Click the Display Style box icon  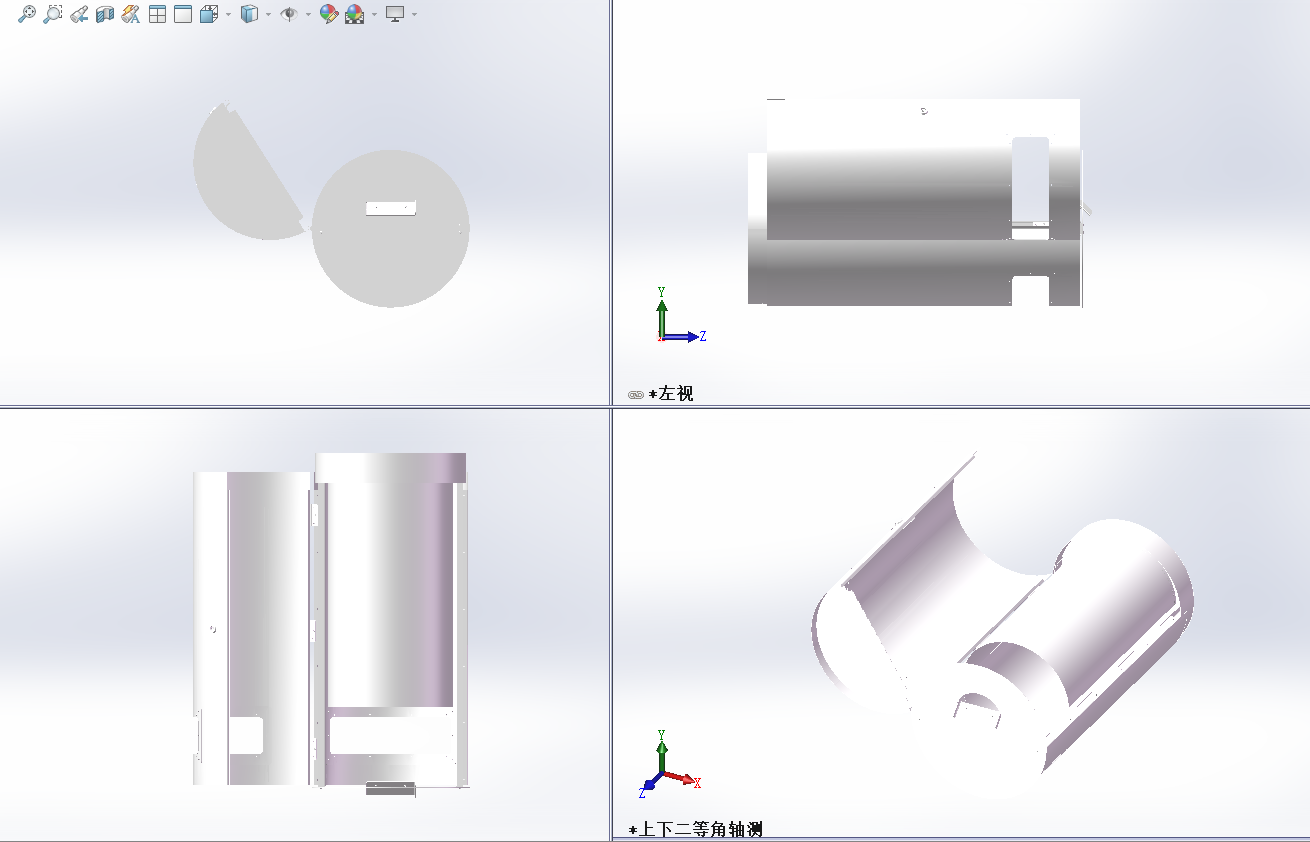[x=249, y=14]
